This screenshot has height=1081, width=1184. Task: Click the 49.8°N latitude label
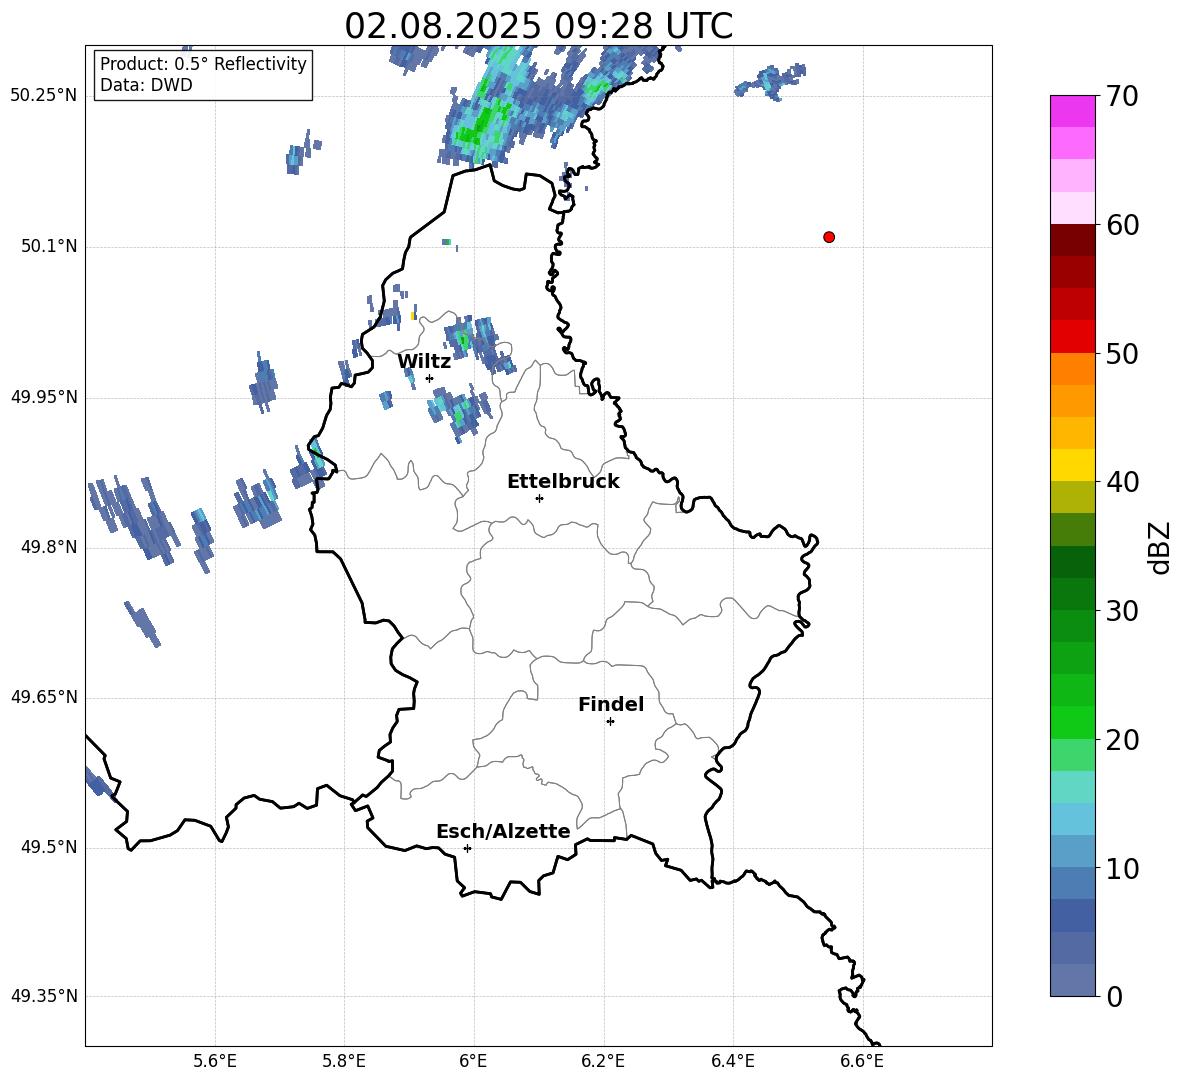coord(49,547)
